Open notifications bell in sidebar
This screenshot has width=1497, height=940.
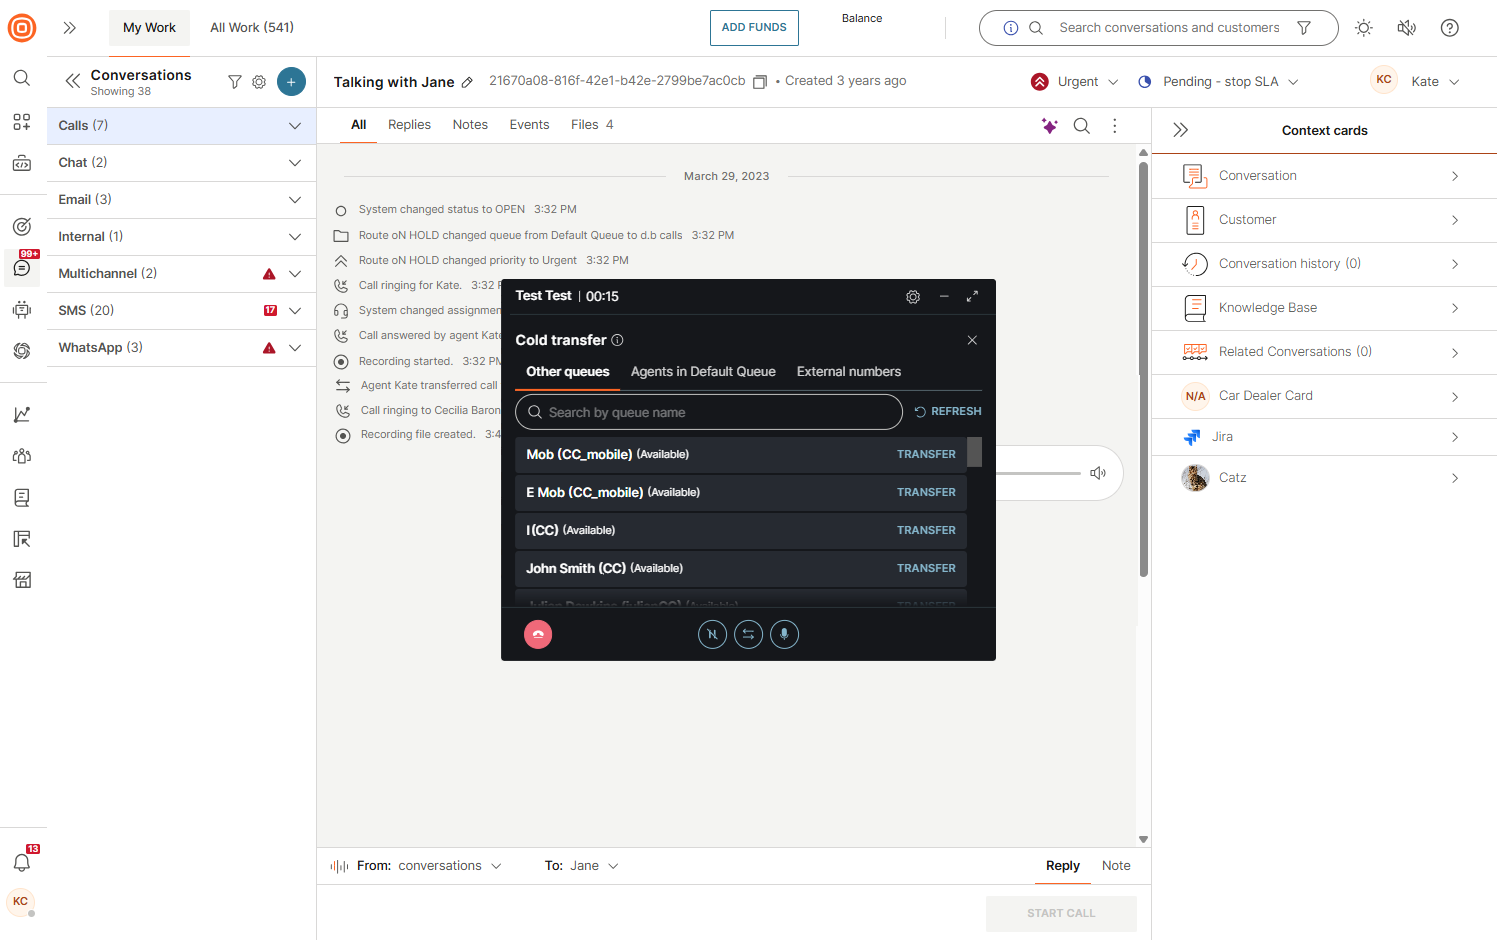22,862
